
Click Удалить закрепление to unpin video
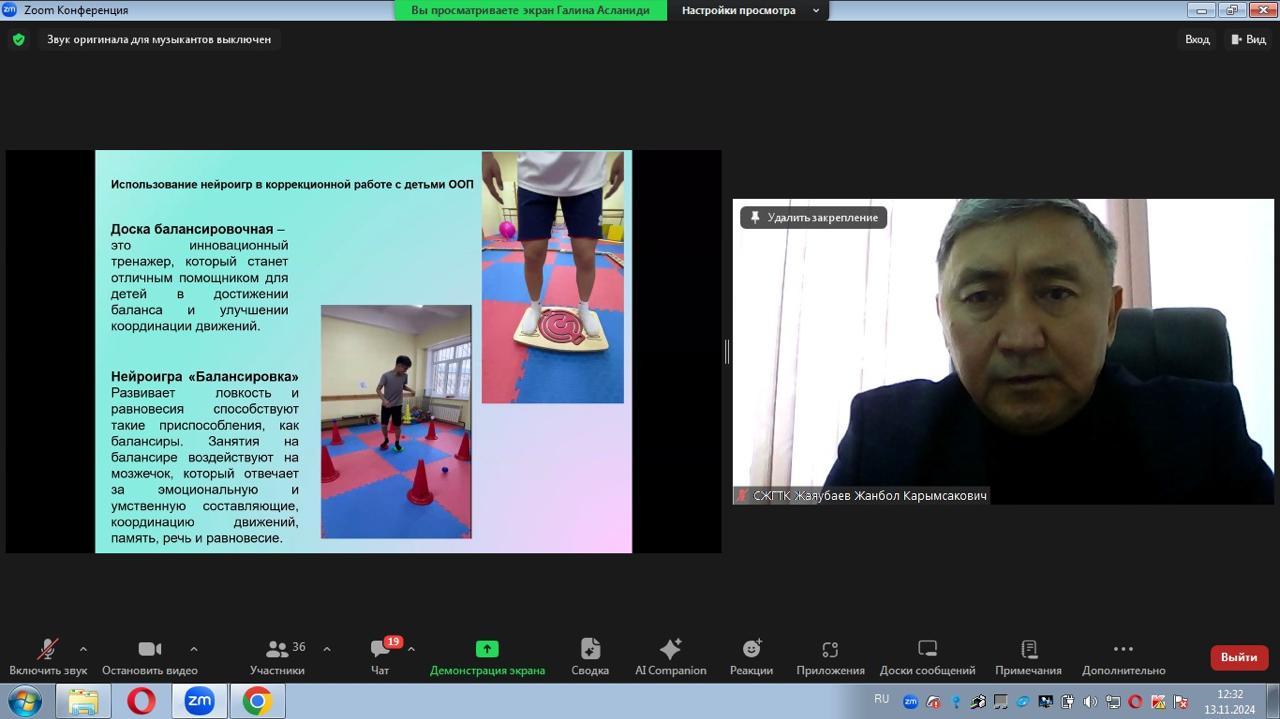[x=814, y=217]
